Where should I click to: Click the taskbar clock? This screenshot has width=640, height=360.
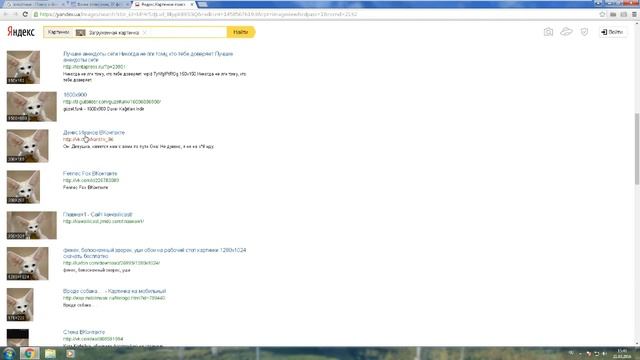click(622, 353)
